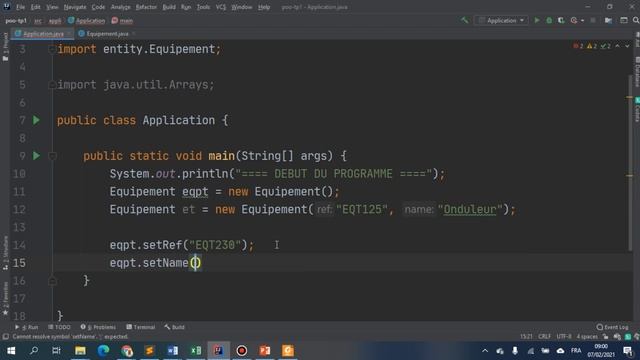
Task: Close the Equipement.java tab
Action: click(x=133, y=34)
